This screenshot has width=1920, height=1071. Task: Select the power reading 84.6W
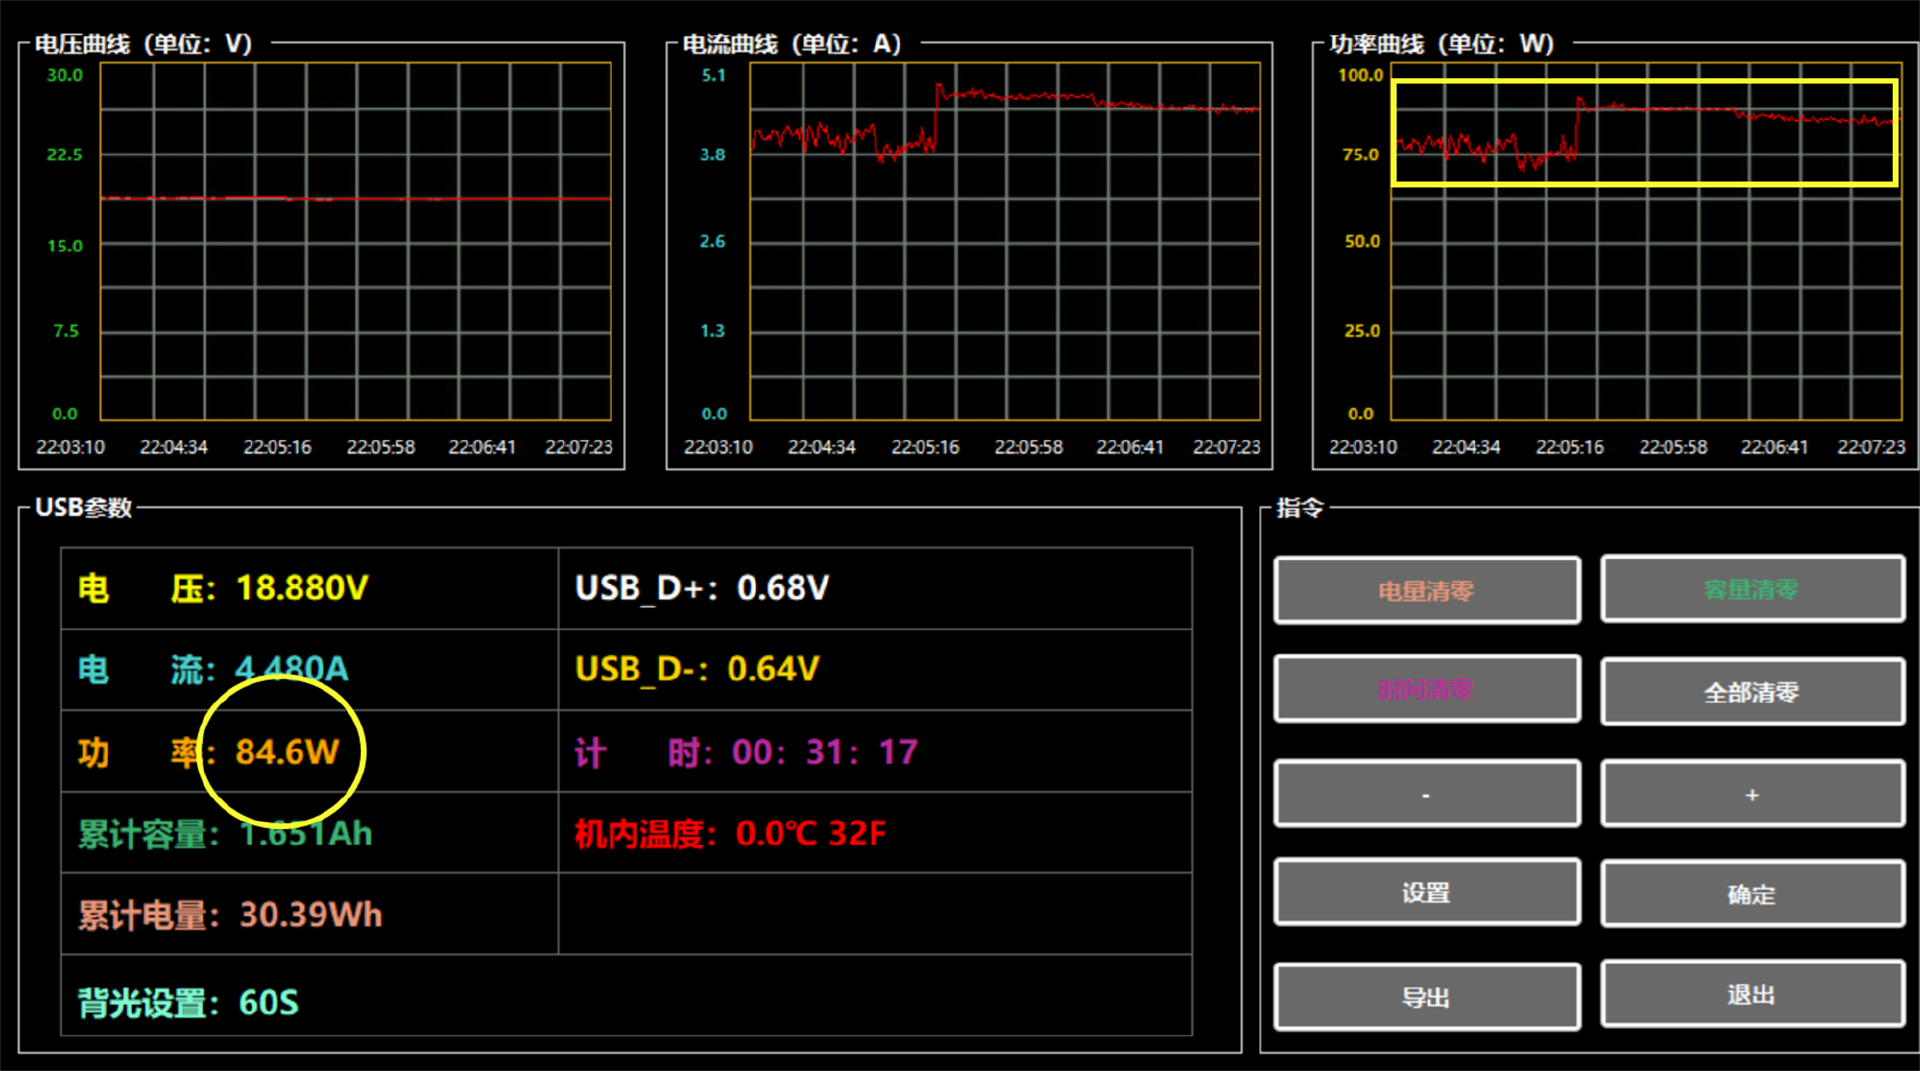click(x=287, y=752)
